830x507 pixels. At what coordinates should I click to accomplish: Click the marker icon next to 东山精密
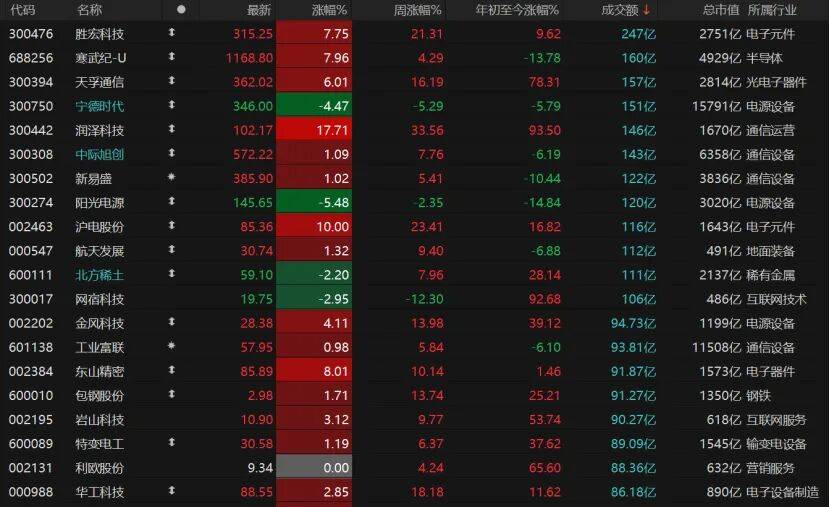coord(170,370)
